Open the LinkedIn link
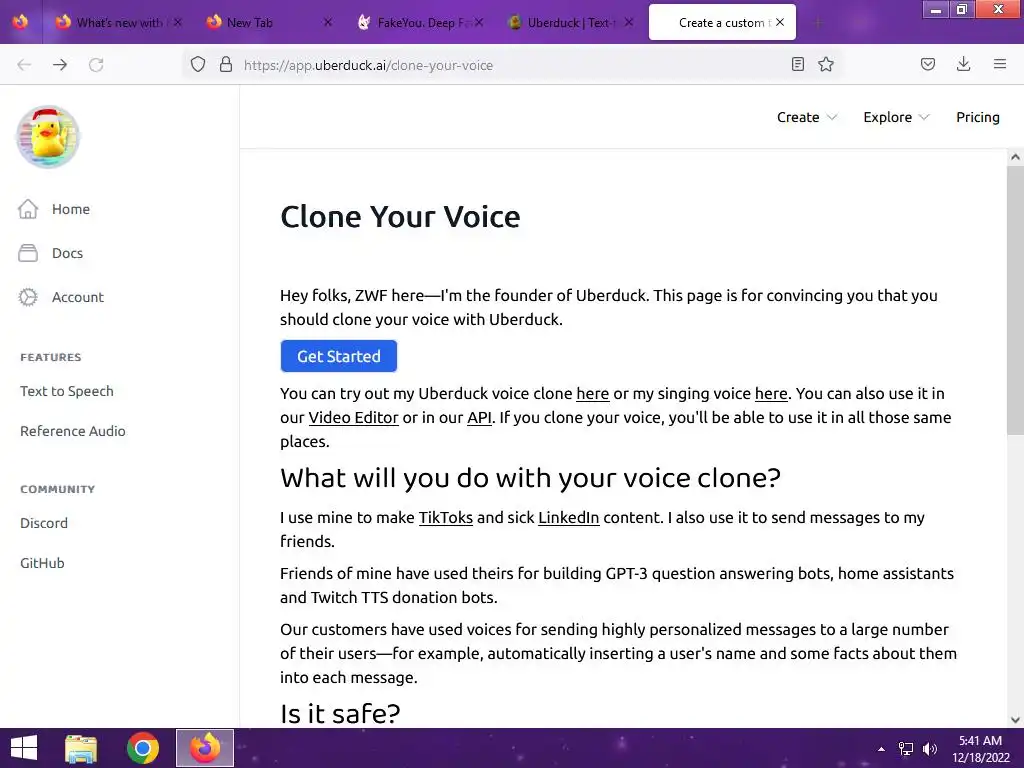1024x768 pixels. point(568,517)
